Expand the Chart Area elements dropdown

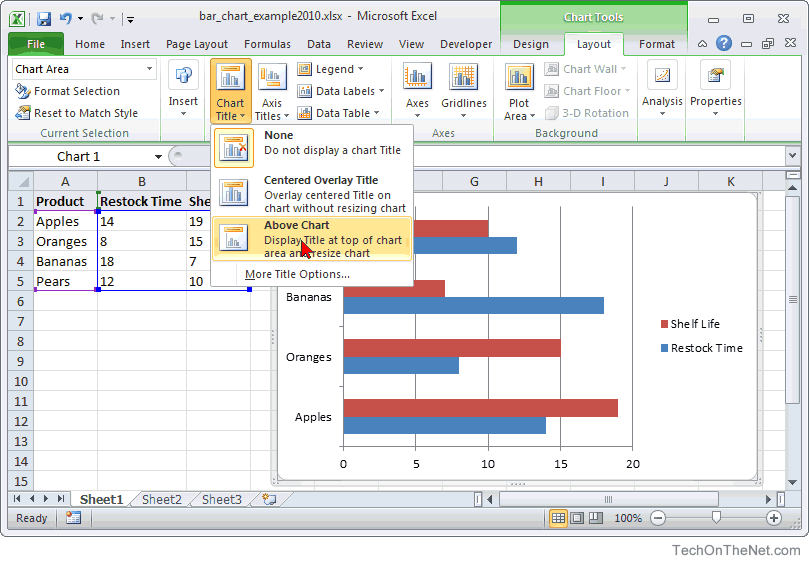(x=149, y=69)
